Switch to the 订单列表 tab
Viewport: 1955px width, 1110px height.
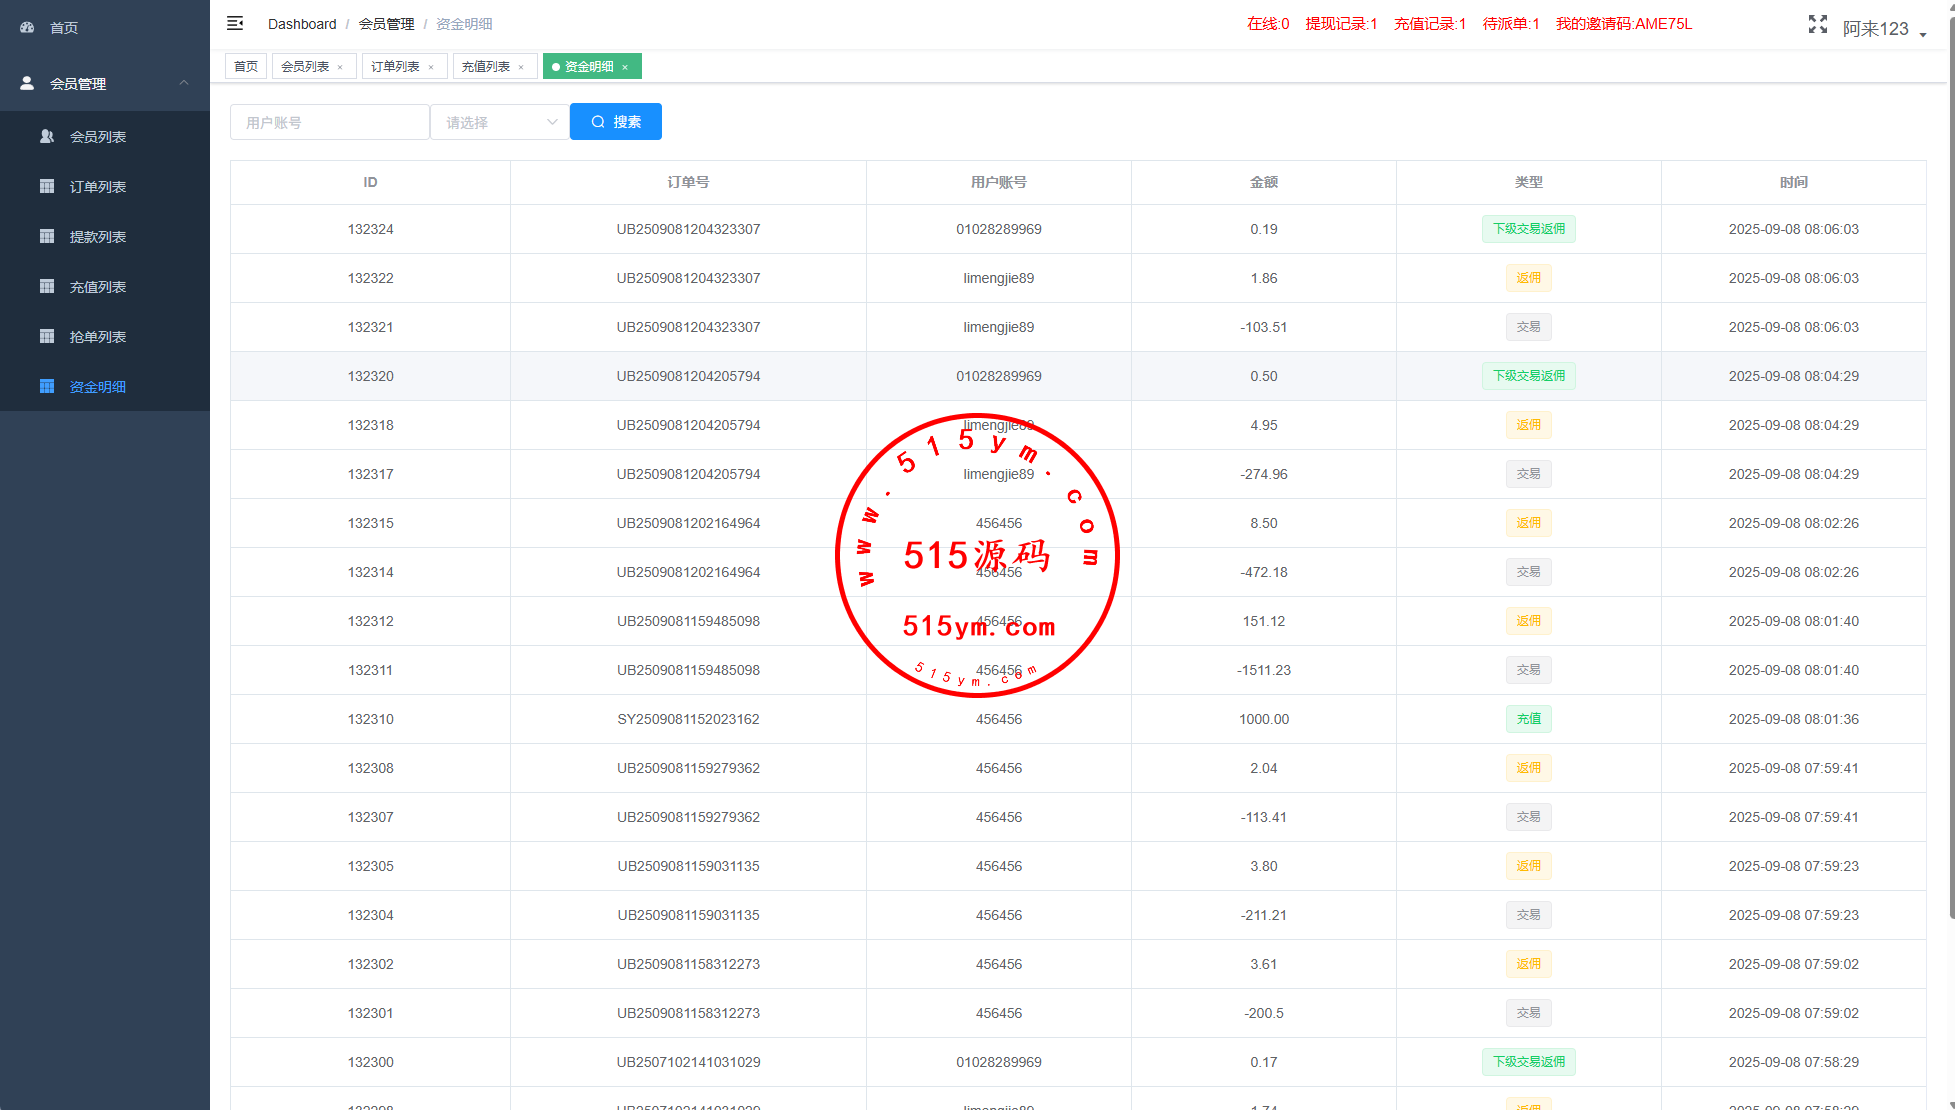395,67
